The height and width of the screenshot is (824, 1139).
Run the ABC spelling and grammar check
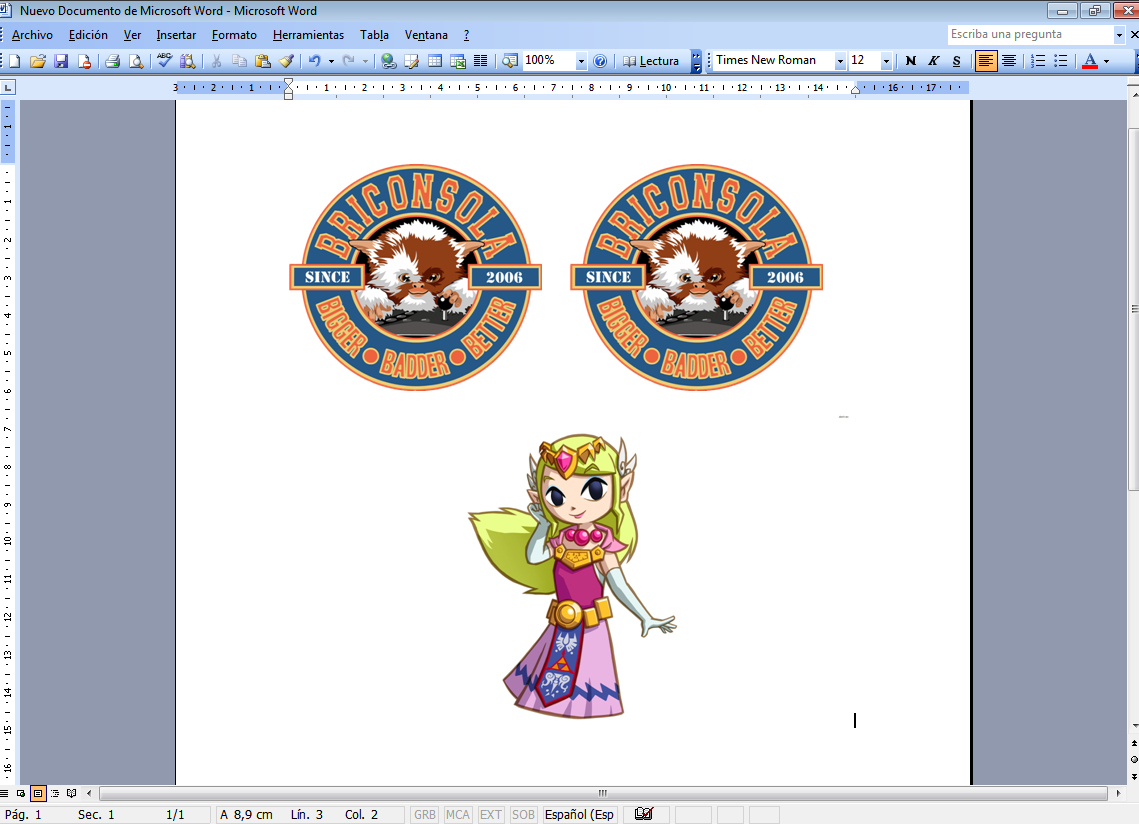[164, 61]
